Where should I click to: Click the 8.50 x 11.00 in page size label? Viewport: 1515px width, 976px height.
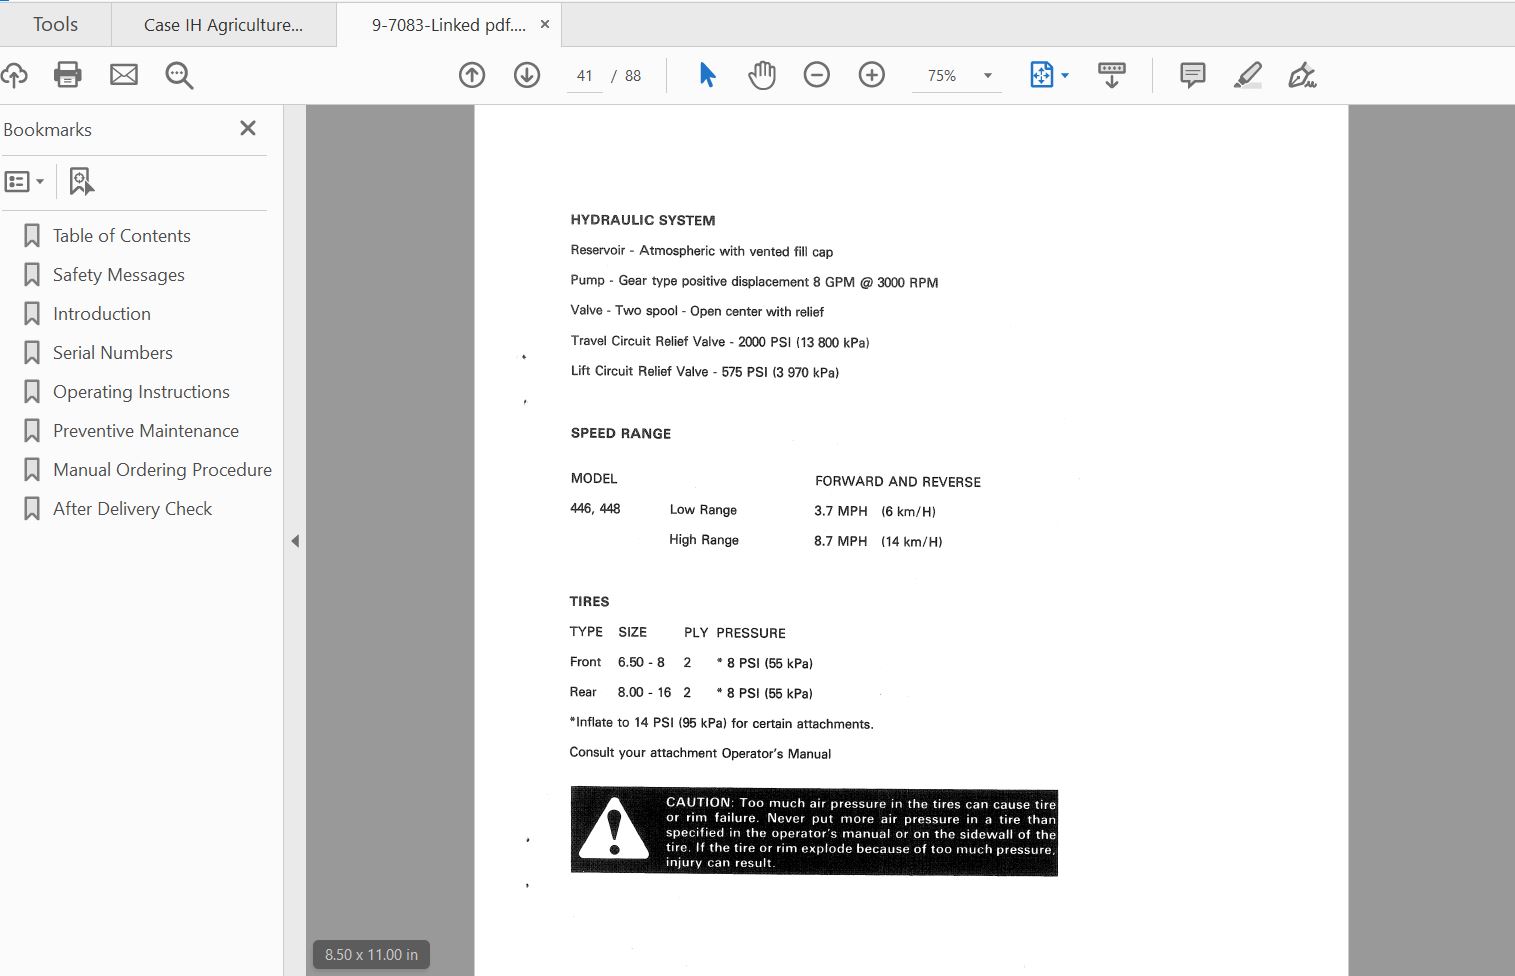coord(371,955)
